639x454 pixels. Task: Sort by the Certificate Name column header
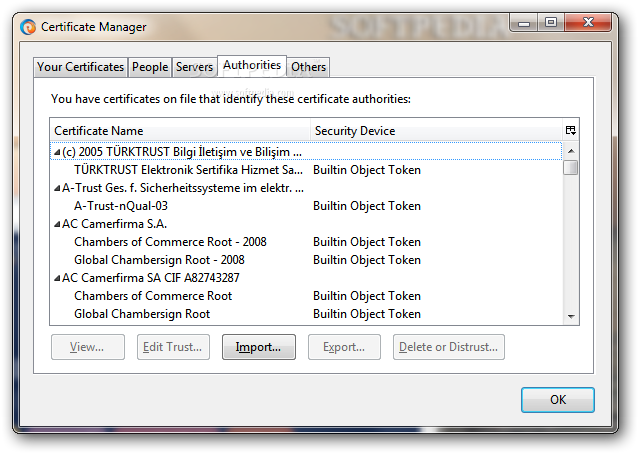coord(181,130)
